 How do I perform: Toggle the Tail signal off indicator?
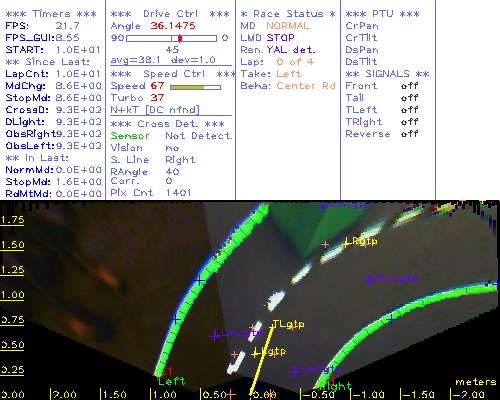410,98
